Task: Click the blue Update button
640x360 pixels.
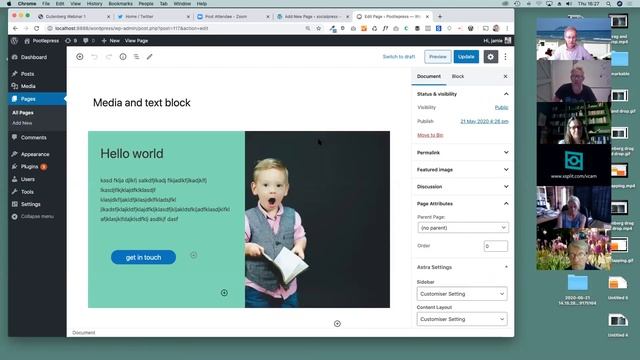Action: coord(466,57)
